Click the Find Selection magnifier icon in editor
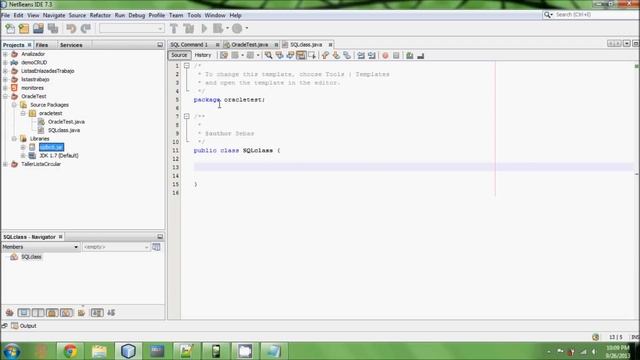The image size is (640, 360). [x=268, y=55]
